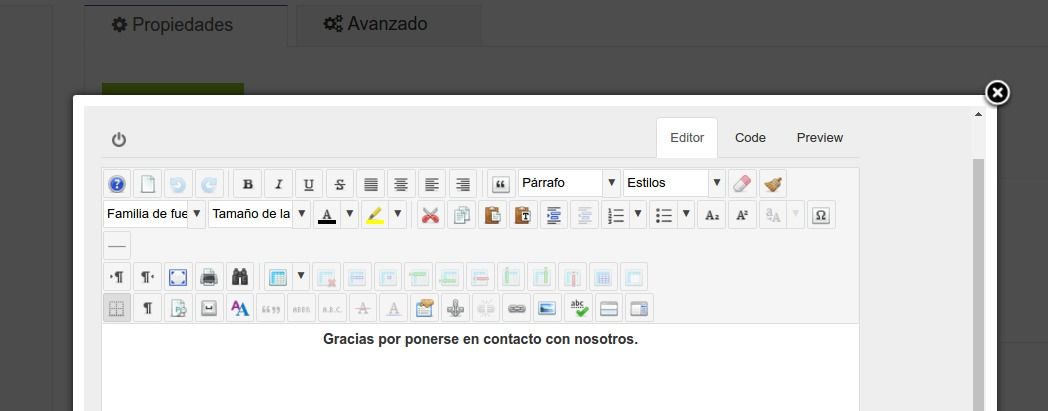Viewport: 1048px width, 411px height.
Task: Insert pagebreak icon
Action: pos(609,307)
